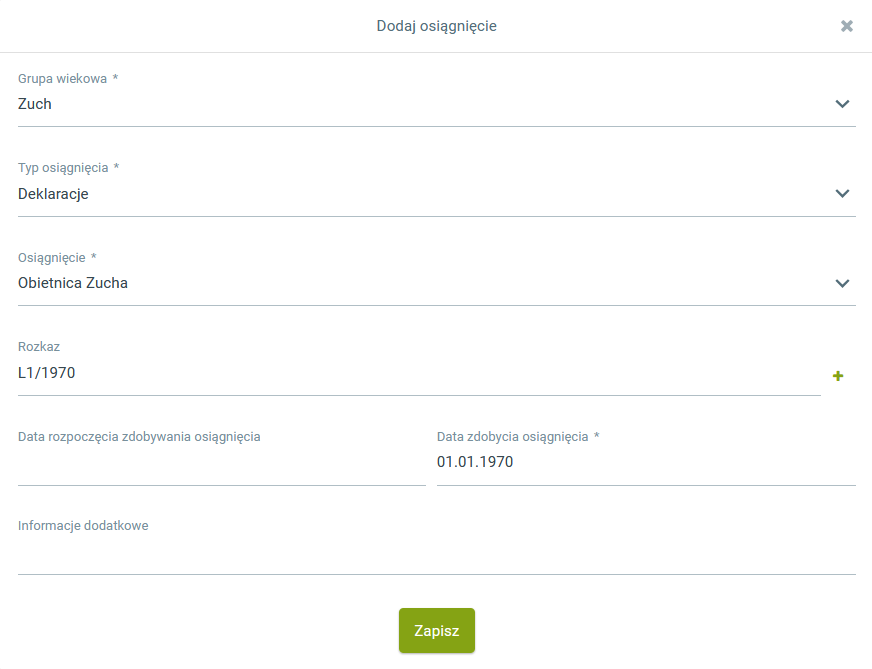872x669 pixels.
Task: Click the selected value Zuch
Action: (35, 104)
